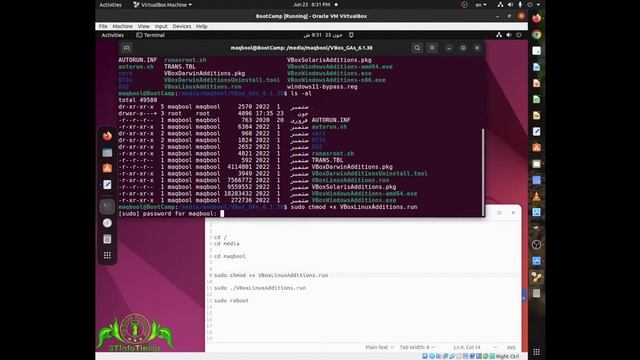
Task: Open VirtualBox File menu
Action: pyautogui.click(x=103, y=26)
